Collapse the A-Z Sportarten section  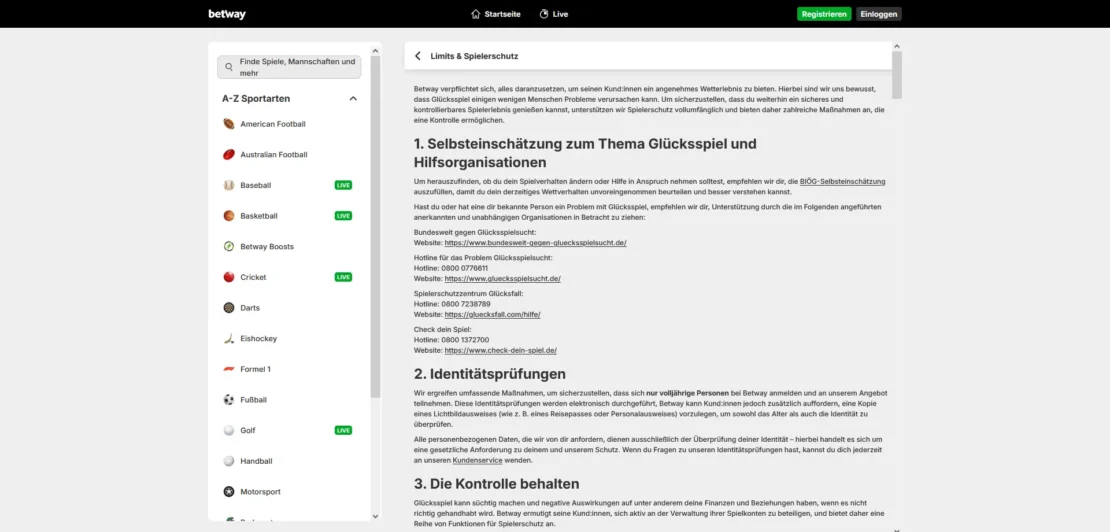(x=353, y=98)
